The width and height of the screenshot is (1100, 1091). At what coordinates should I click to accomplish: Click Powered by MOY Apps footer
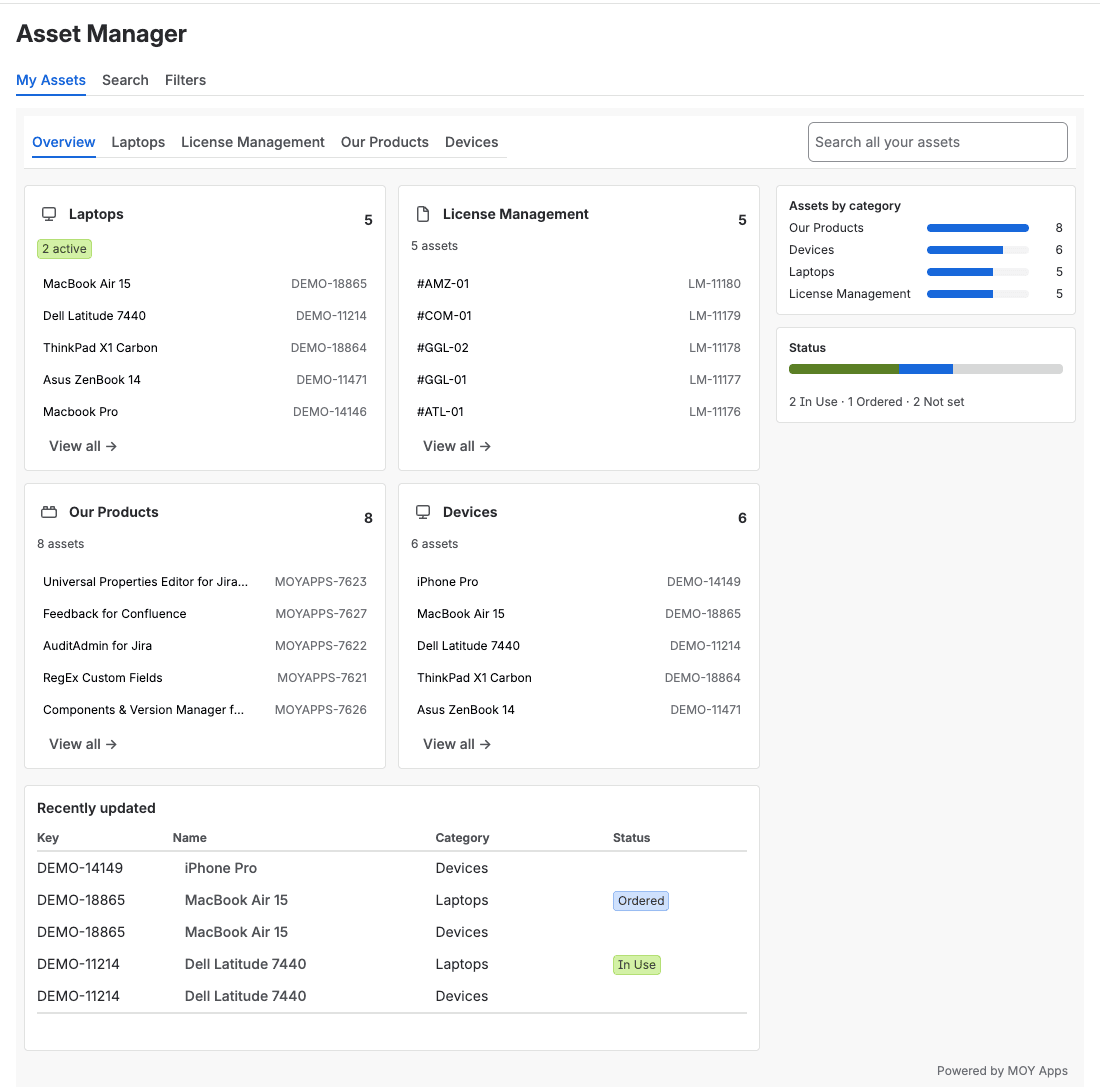pos(1002,1071)
